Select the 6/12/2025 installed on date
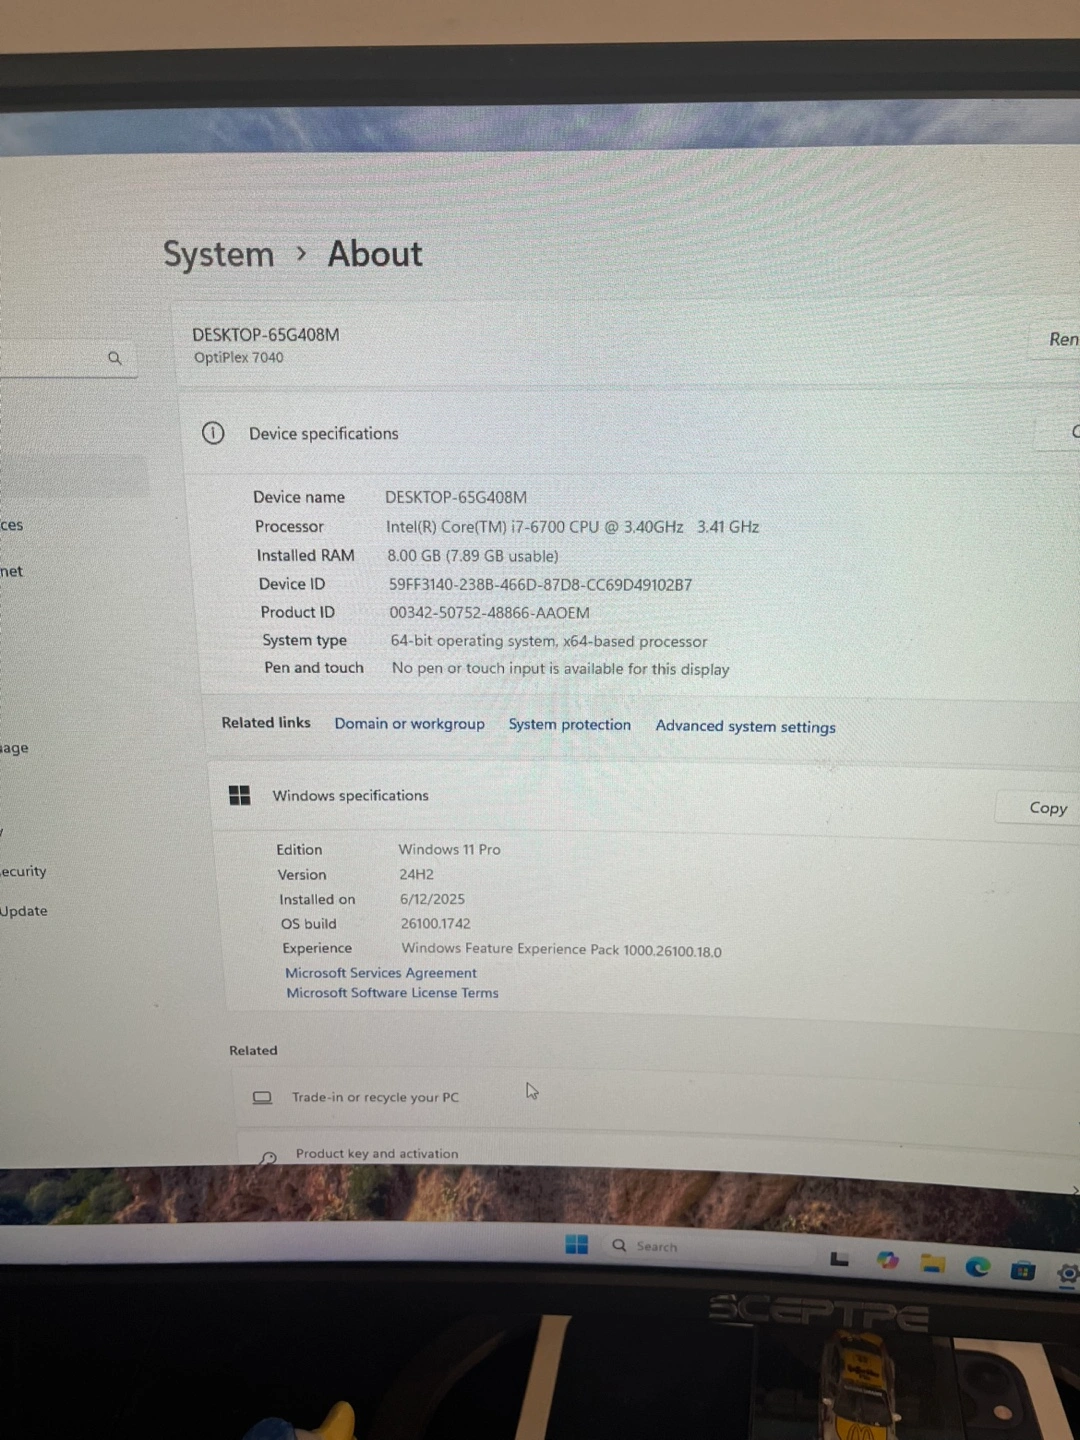The width and height of the screenshot is (1080, 1440). click(x=432, y=899)
